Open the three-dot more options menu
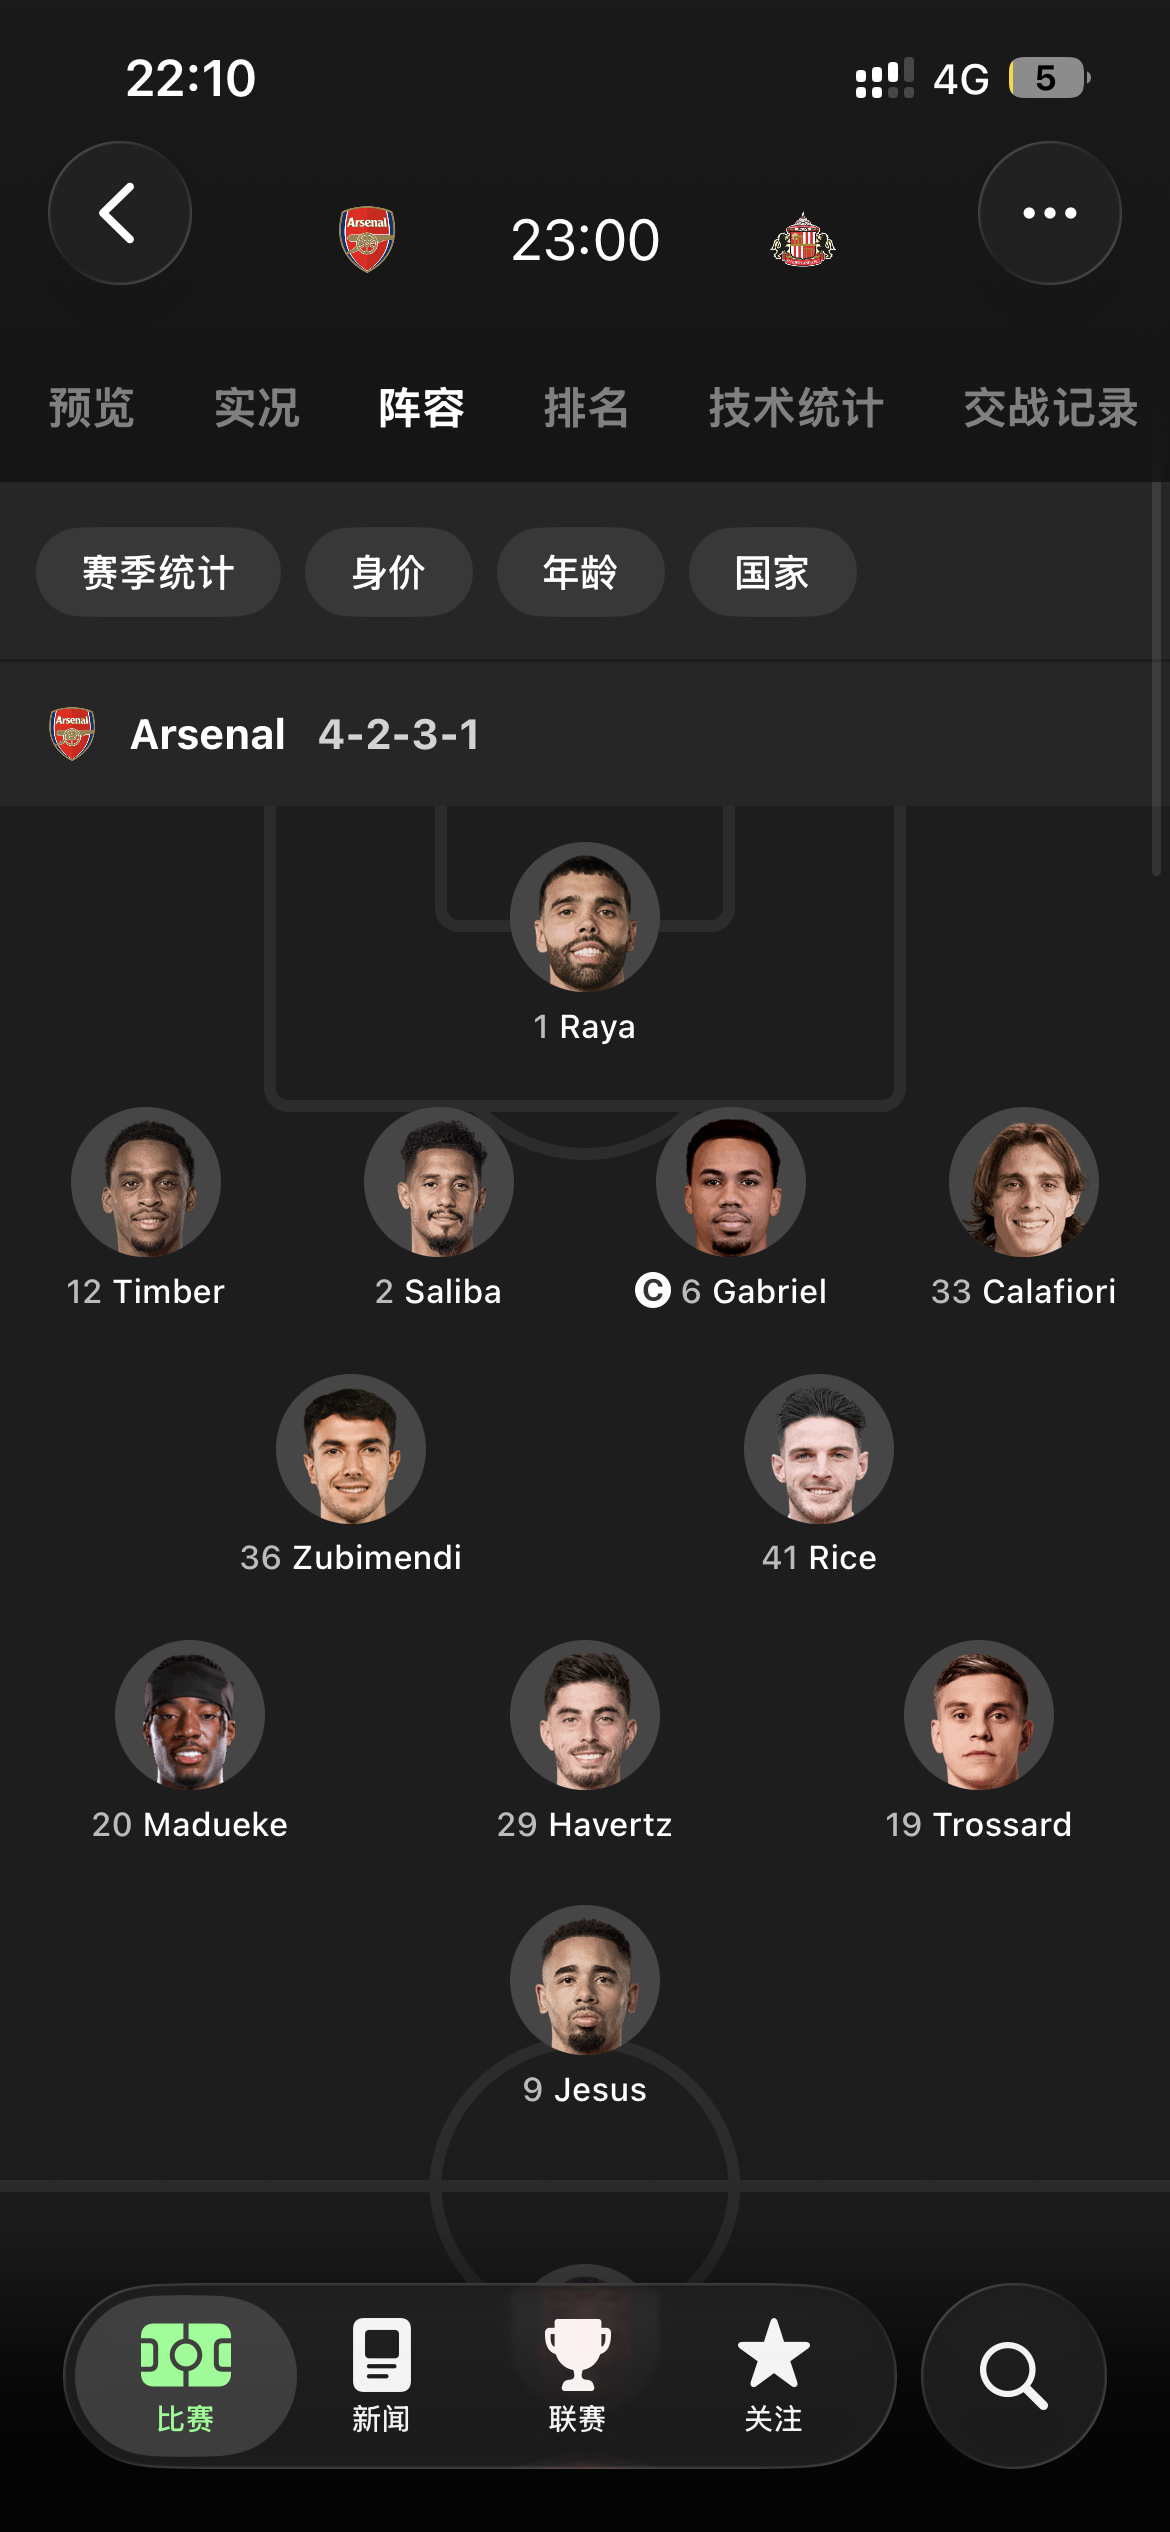Viewport: 1170px width, 2532px height. [1049, 213]
